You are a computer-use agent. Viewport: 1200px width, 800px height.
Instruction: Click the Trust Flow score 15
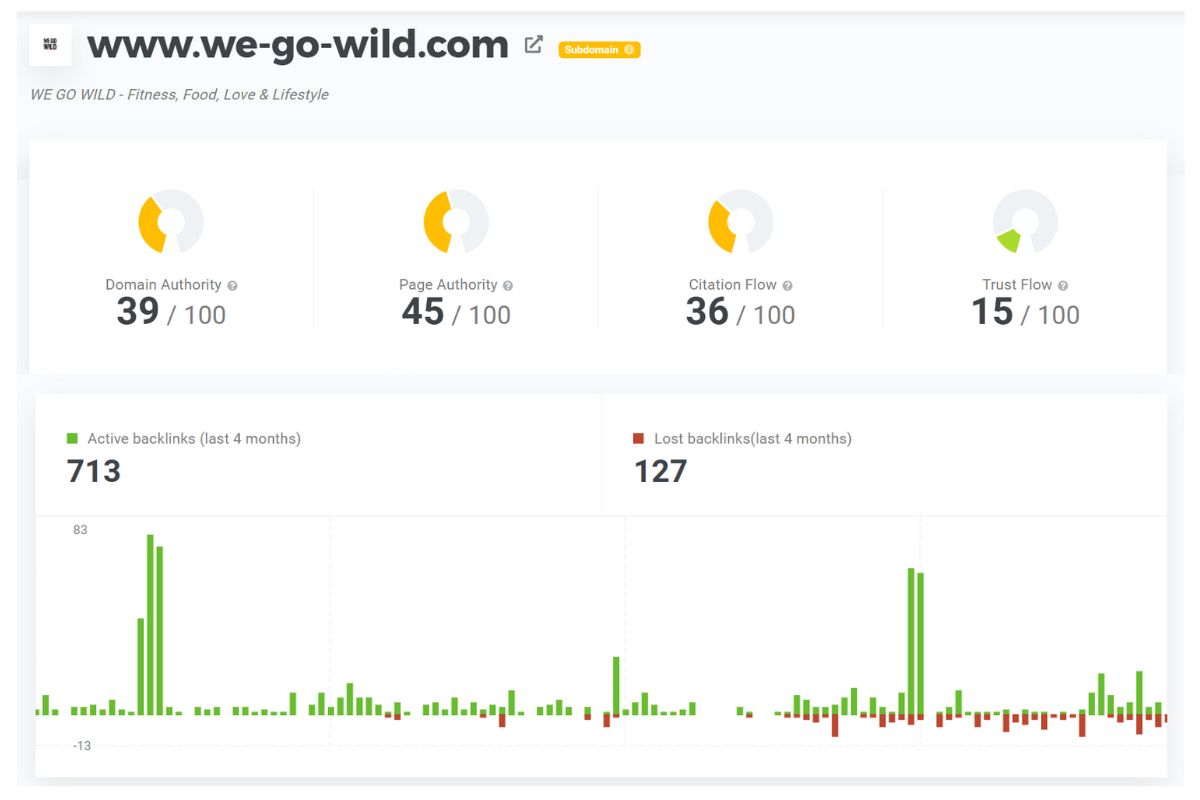992,312
